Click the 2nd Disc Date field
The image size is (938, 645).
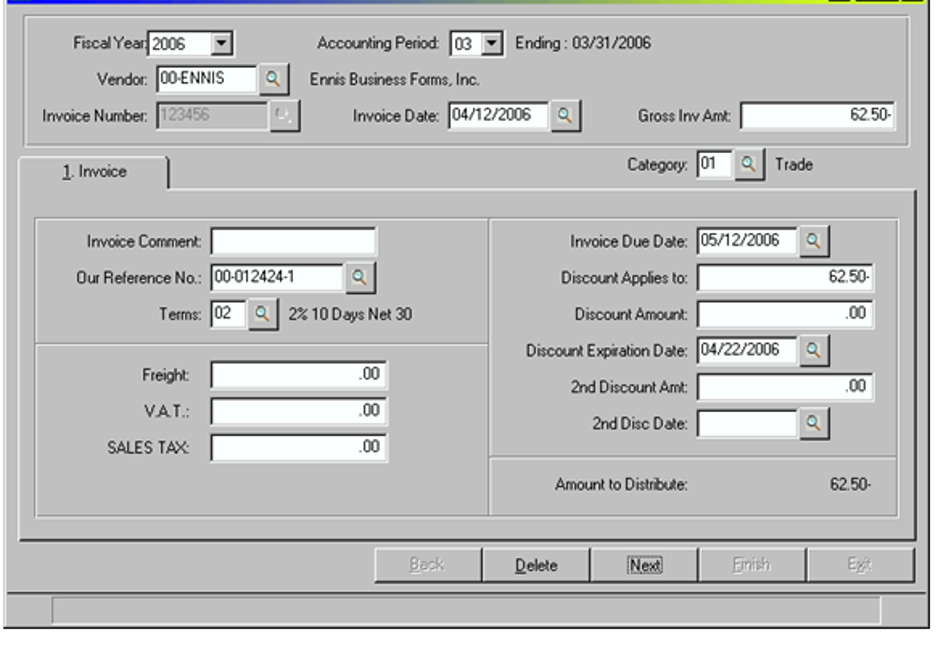click(747, 424)
